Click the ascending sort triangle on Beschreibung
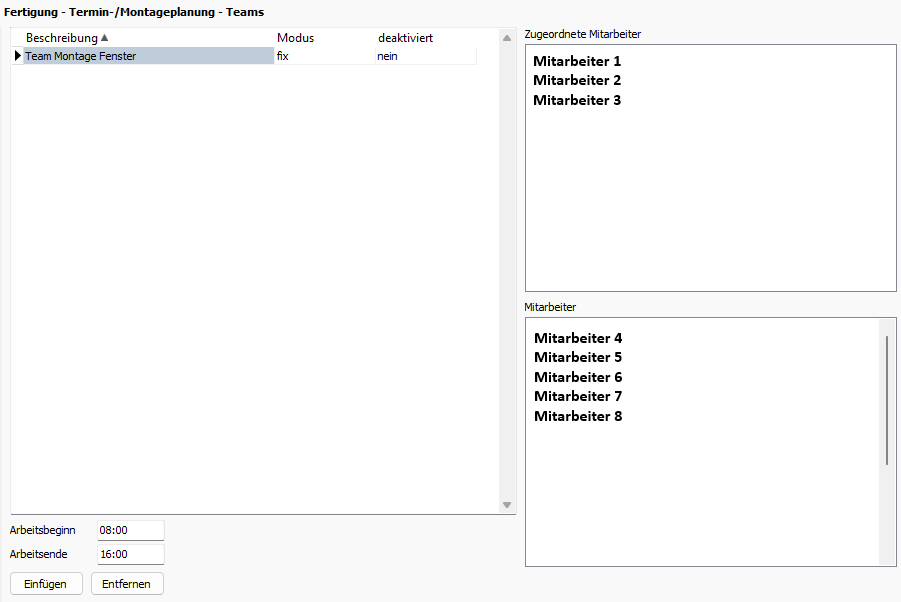This screenshot has width=901, height=602. (104, 37)
